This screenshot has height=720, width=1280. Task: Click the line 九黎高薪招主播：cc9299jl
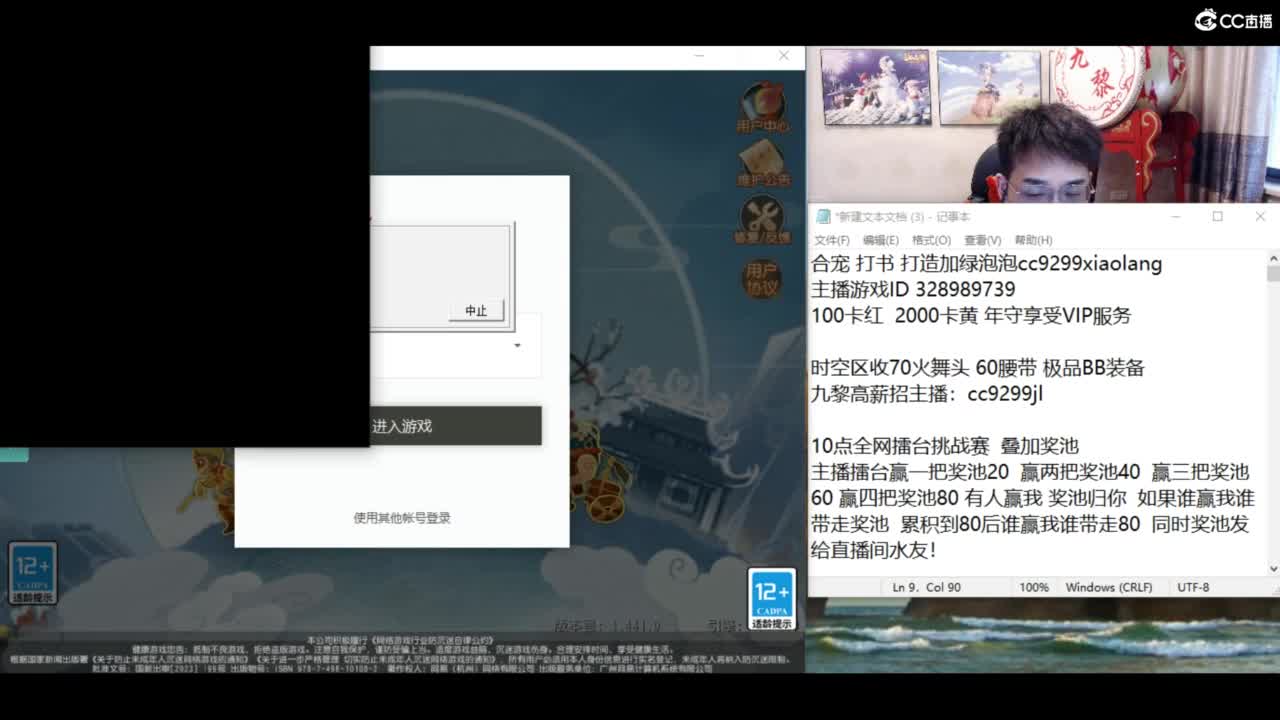coord(927,393)
